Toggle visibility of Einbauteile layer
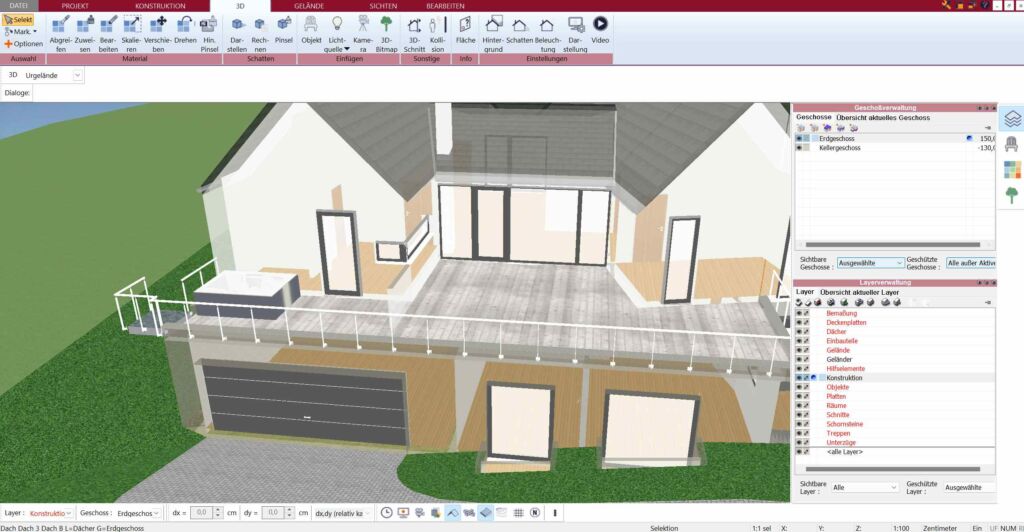This screenshot has width=1024, height=532. click(799, 341)
